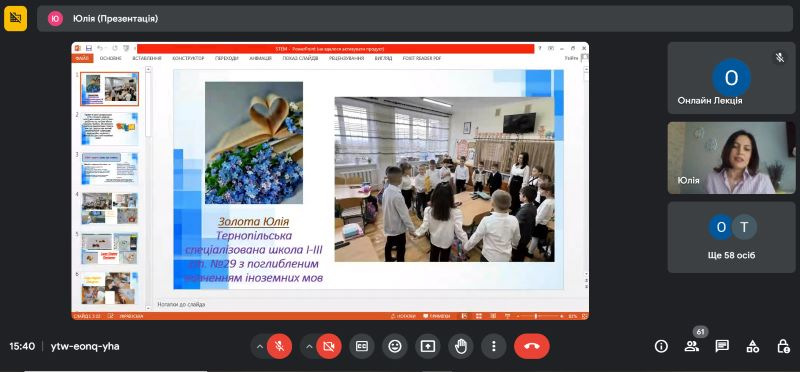Switch to ПОКАЗ СЛАЙДІВ ribbon tab

pyautogui.click(x=301, y=58)
